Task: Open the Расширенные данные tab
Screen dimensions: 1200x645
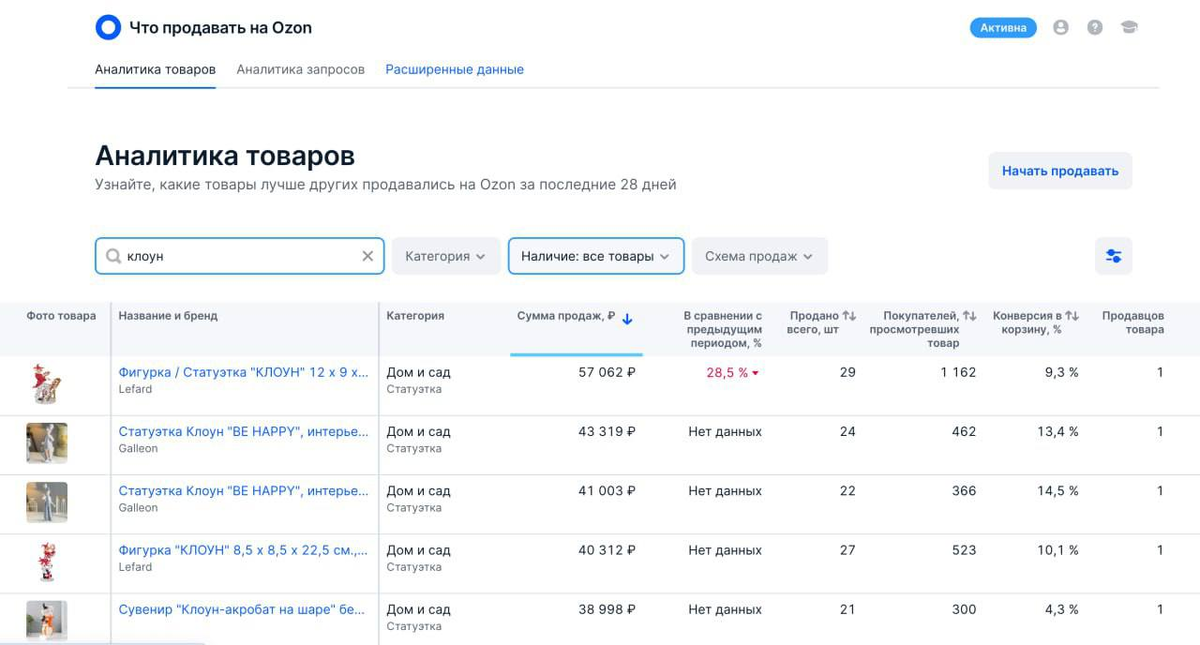Action: pos(454,70)
